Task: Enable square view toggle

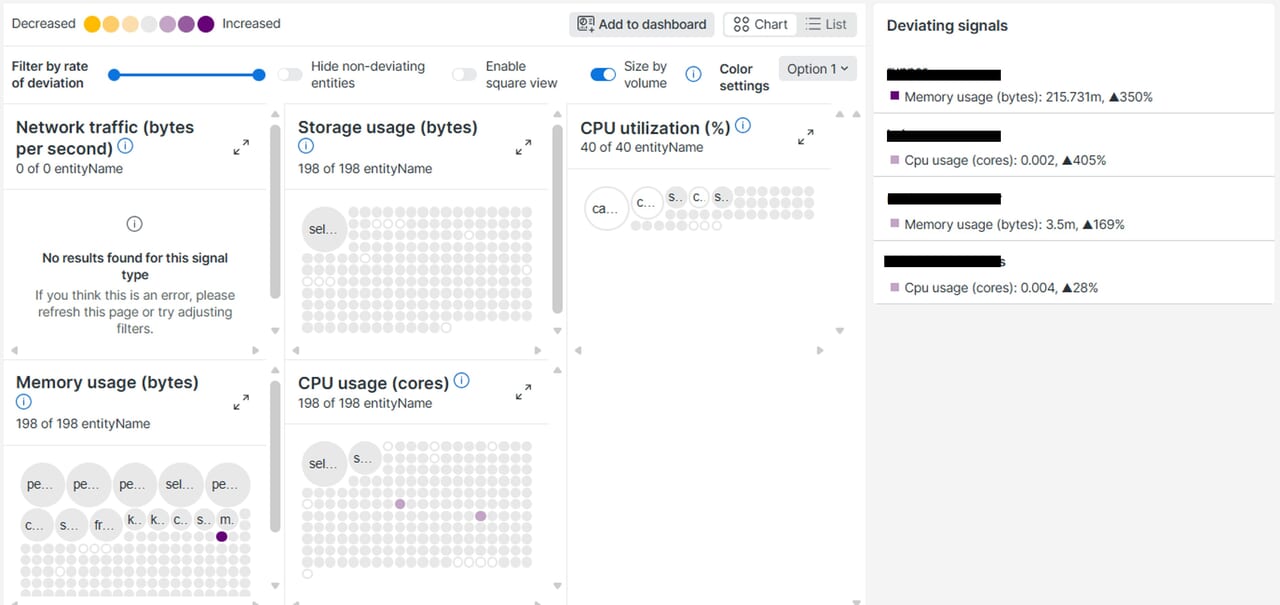Action: click(x=464, y=74)
